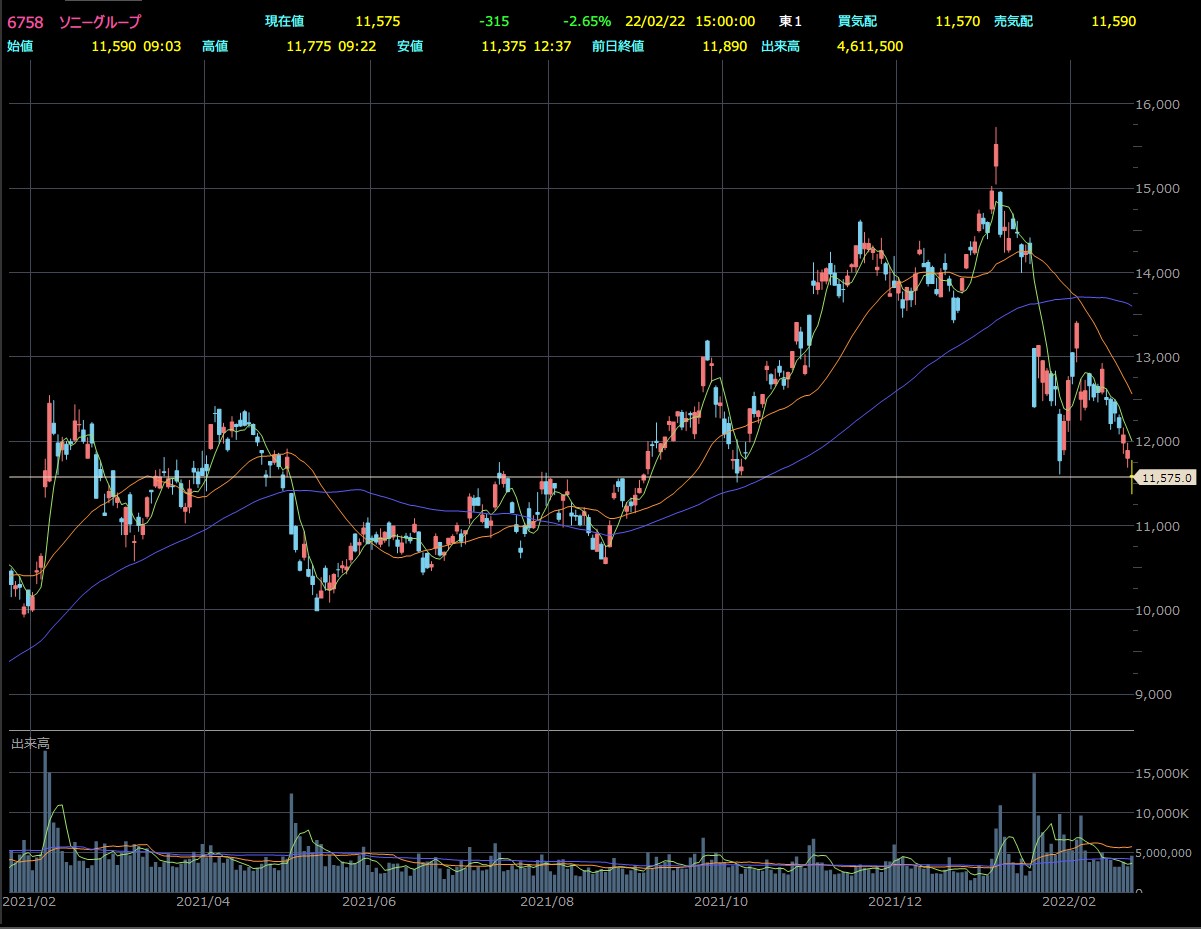Click the price change value -315

[x=494, y=21]
